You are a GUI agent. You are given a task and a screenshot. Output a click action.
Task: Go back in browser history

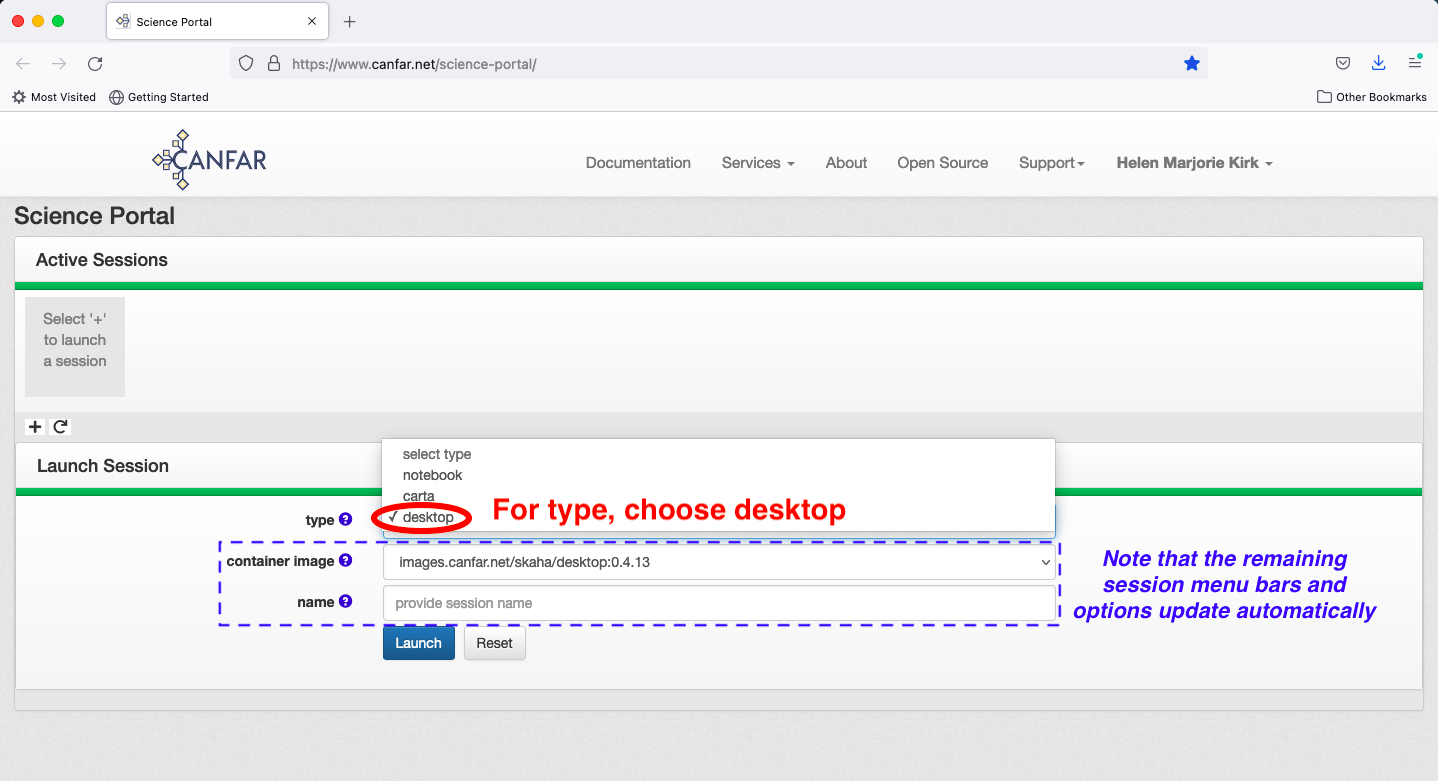[23, 63]
